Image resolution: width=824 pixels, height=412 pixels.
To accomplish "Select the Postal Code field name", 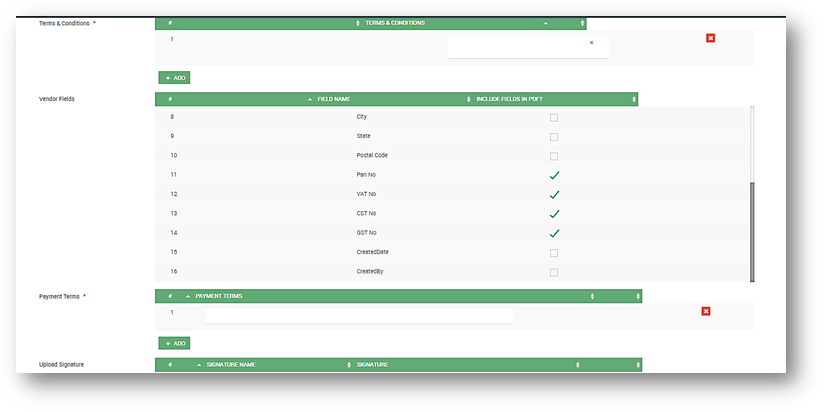I will (x=372, y=156).
